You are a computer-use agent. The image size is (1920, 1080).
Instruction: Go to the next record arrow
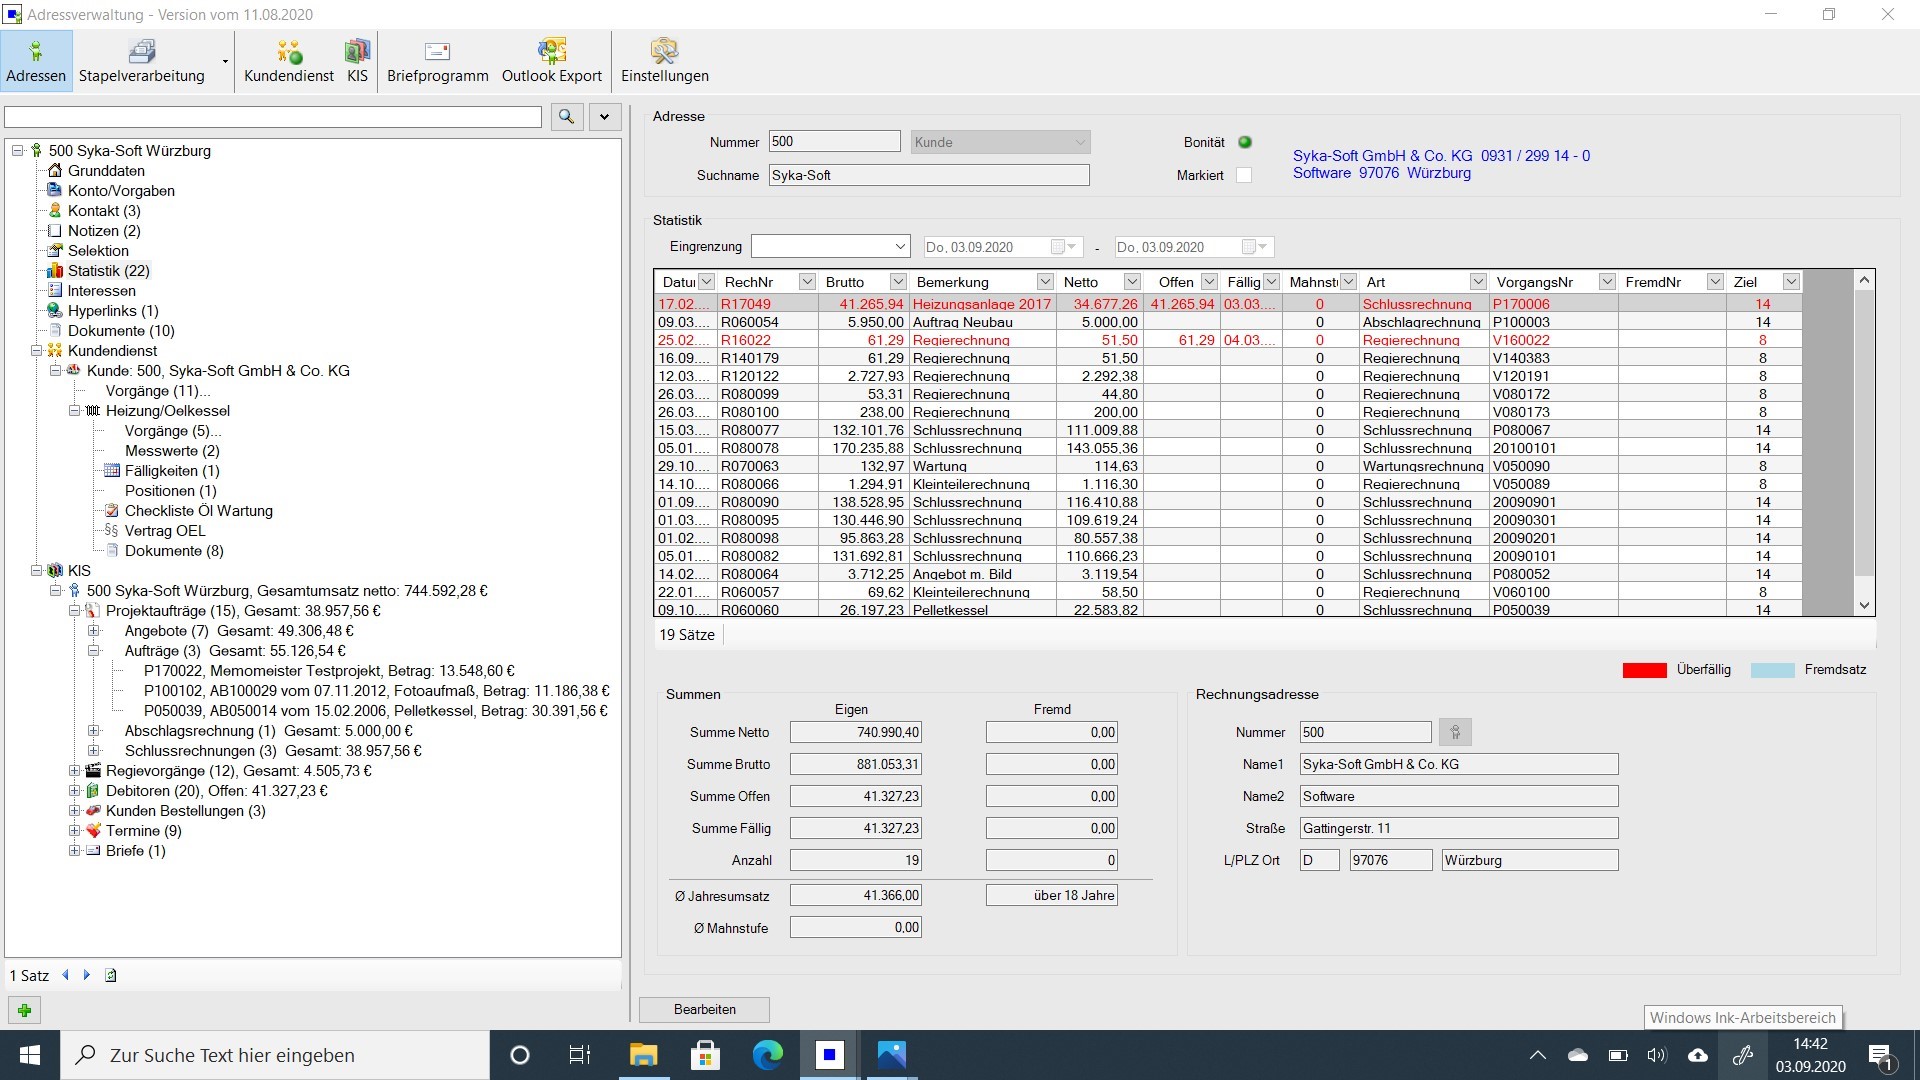(87, 975)
